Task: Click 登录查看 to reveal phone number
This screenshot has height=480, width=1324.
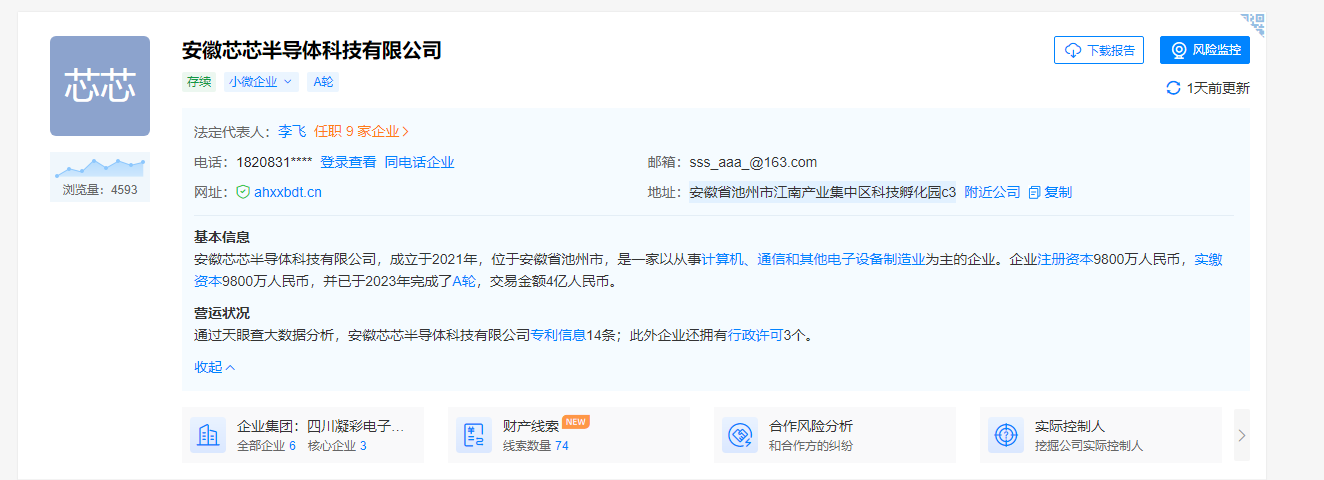Action: click(x=348, y=162)
